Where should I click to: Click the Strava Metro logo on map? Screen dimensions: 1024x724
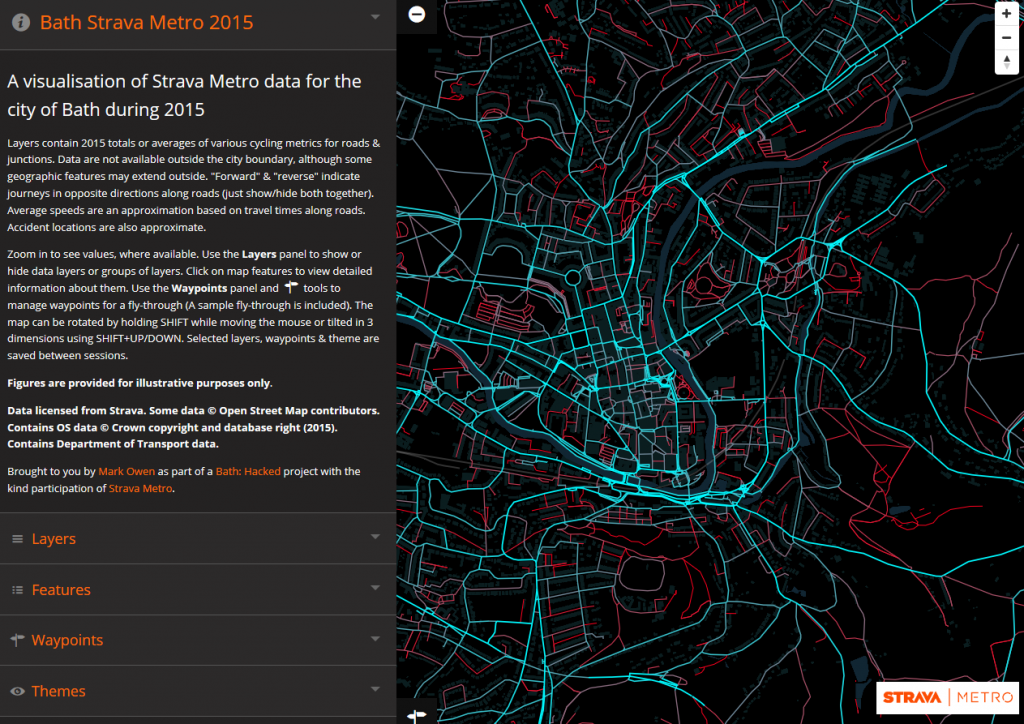pos(947,697)
